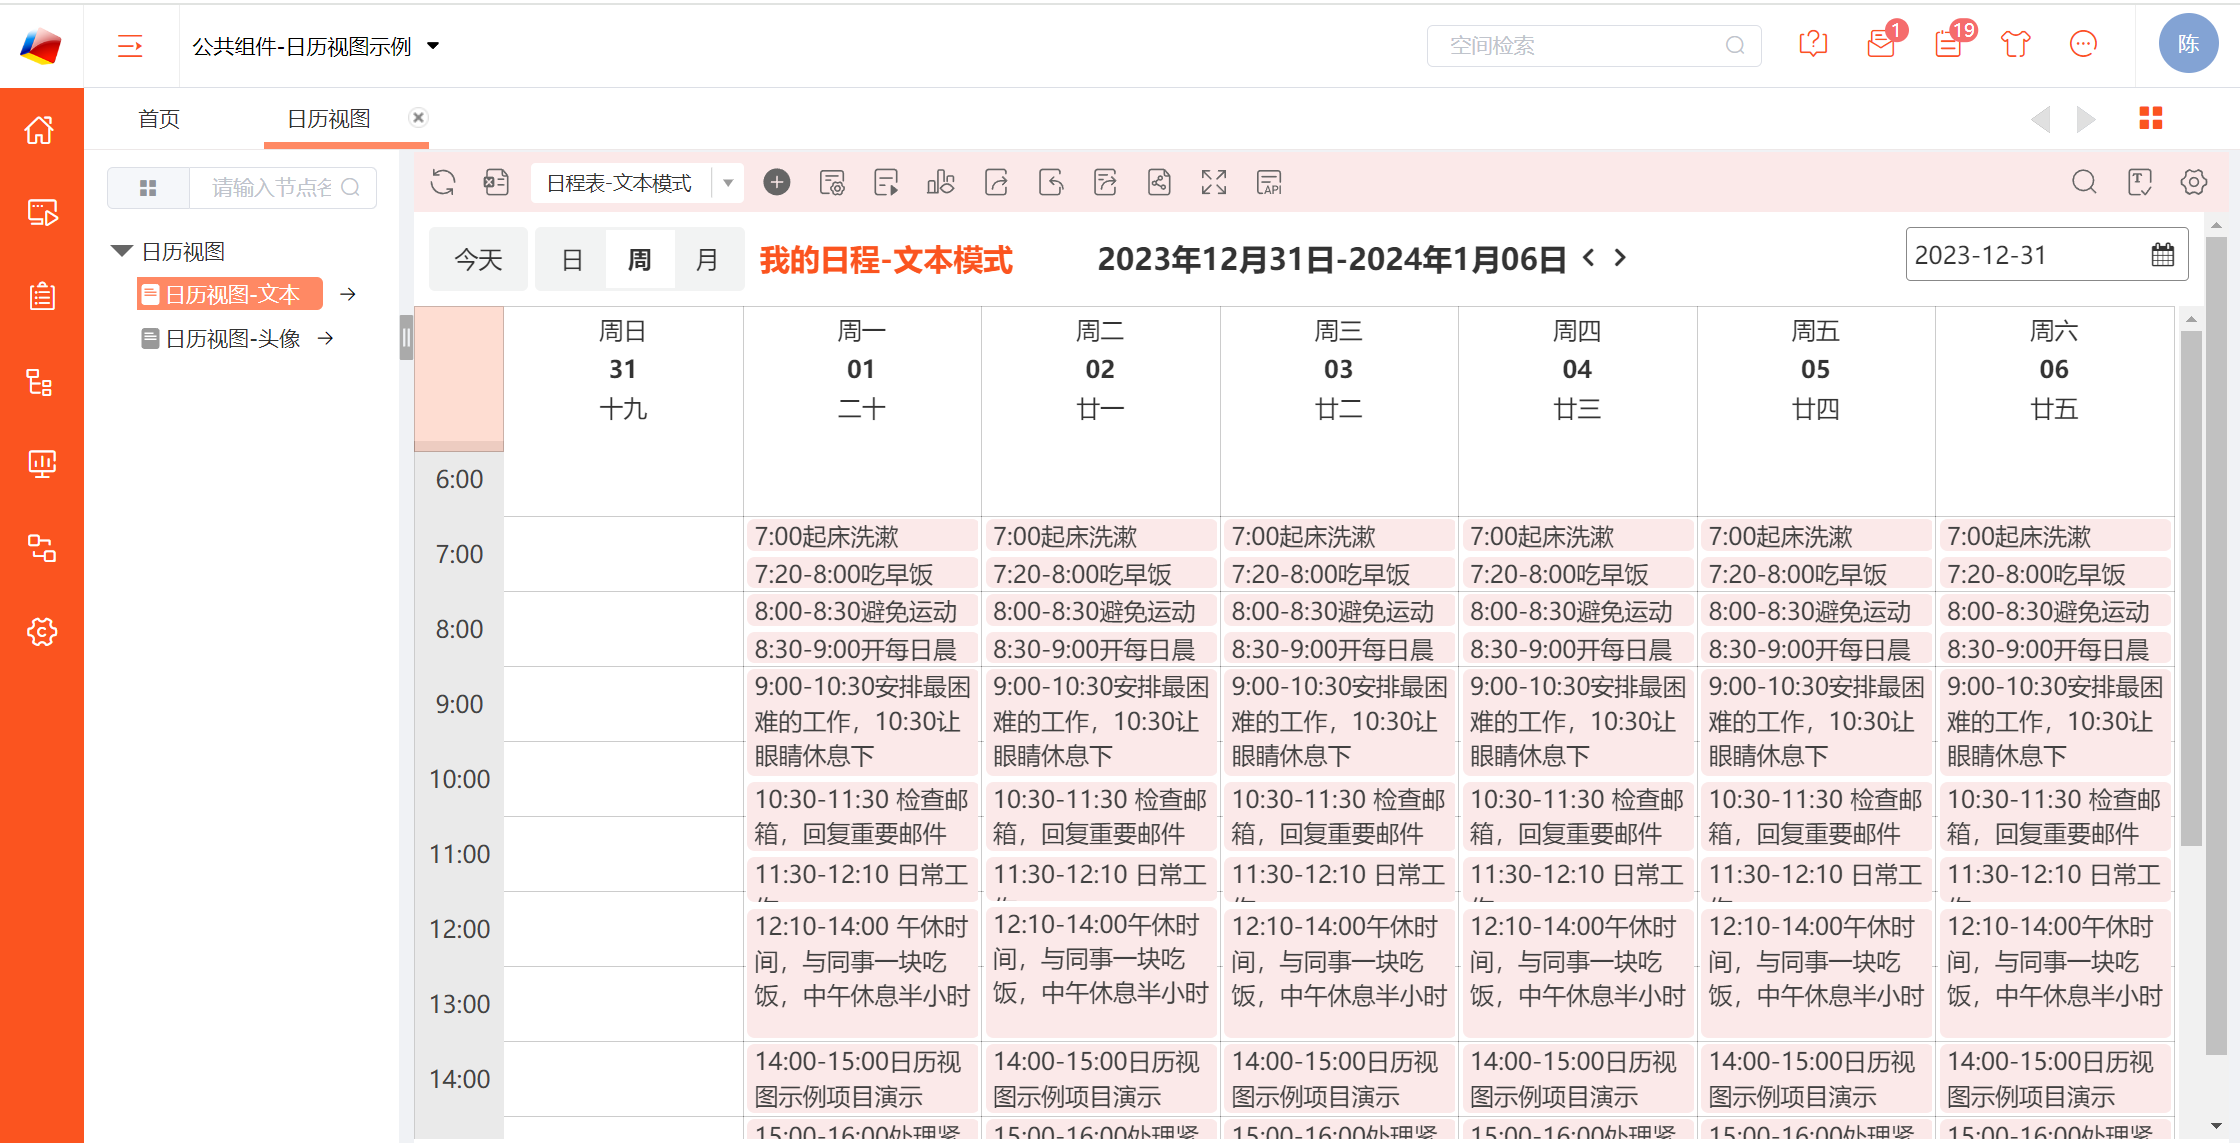Open the gear settings icon in left sidebar
Image resolution: width=2240 pixels, height=1143 pixels.
41,632
